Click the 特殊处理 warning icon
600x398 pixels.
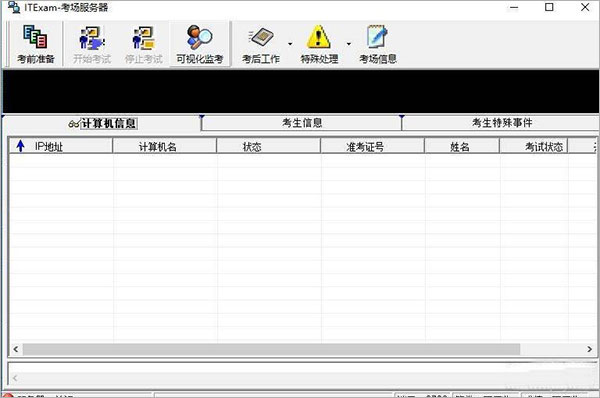[x=319, y=44]
